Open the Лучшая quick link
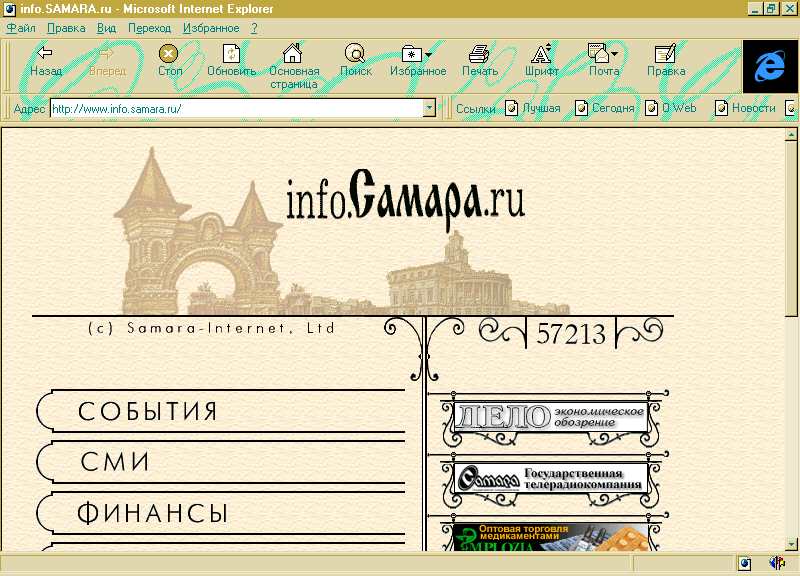 (533, 108)
